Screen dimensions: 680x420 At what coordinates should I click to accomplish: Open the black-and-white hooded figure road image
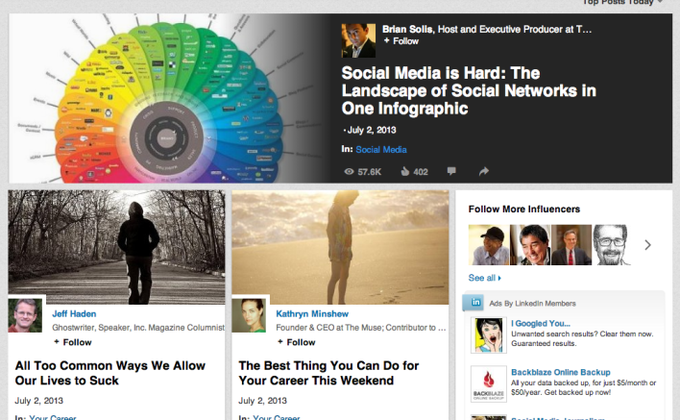117,247
